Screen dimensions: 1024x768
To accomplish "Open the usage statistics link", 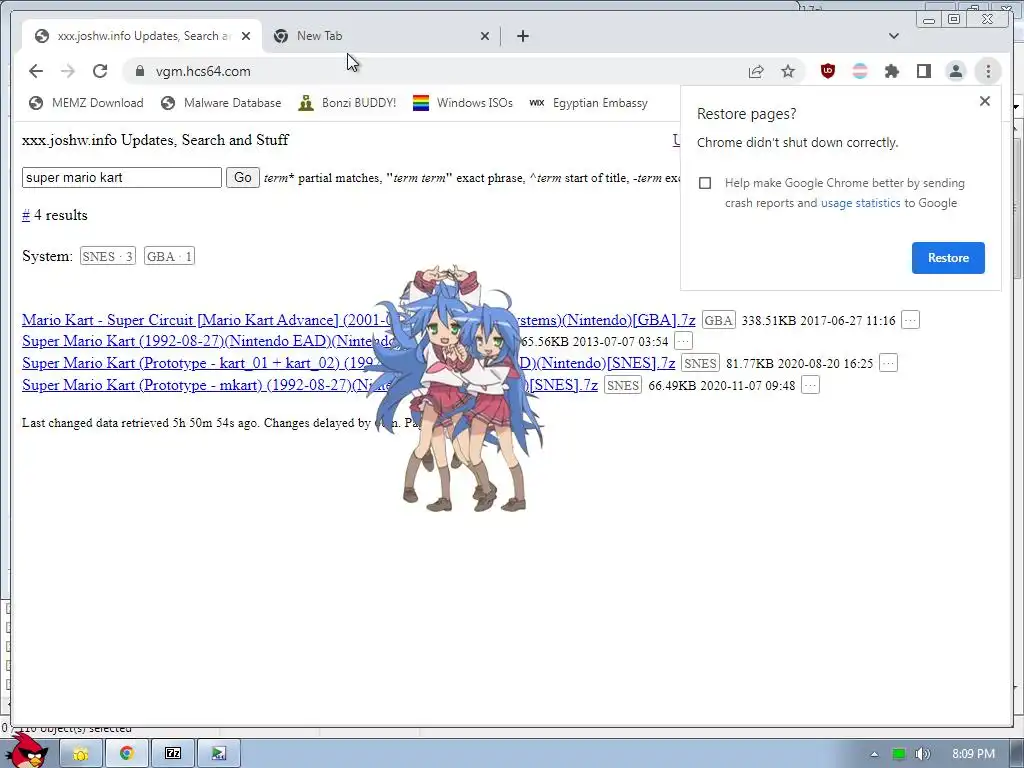I will click(860, 203).
